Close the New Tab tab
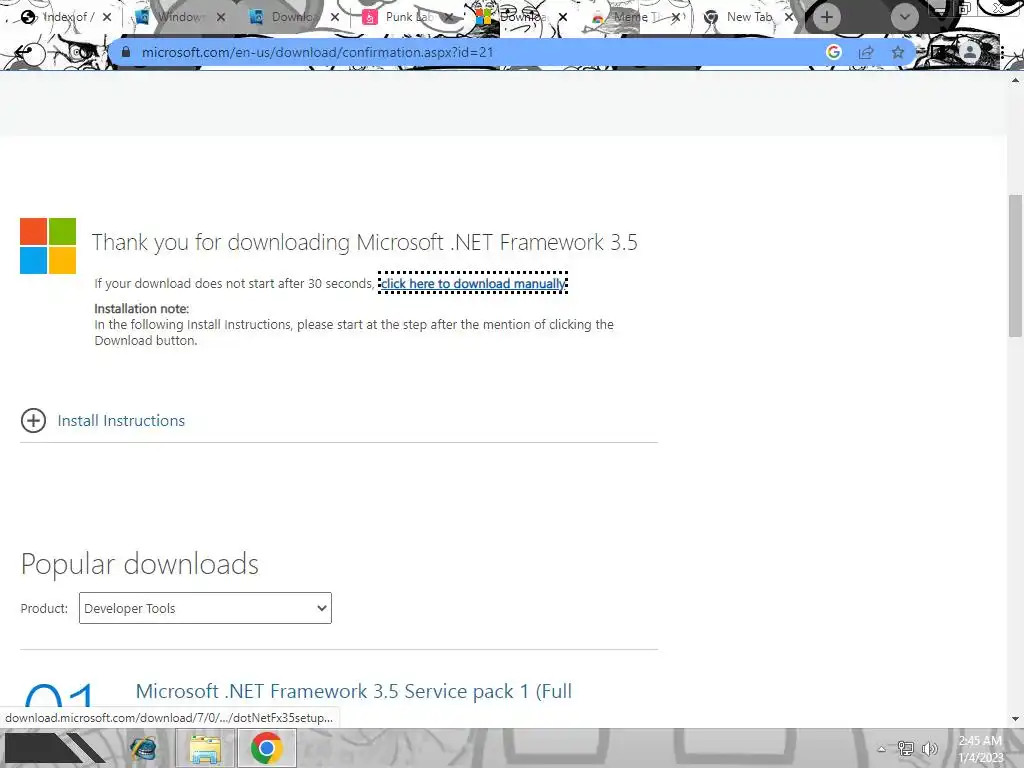This screenshot has width=1024, height=768. pyautogui.click(x=789, y=17)
